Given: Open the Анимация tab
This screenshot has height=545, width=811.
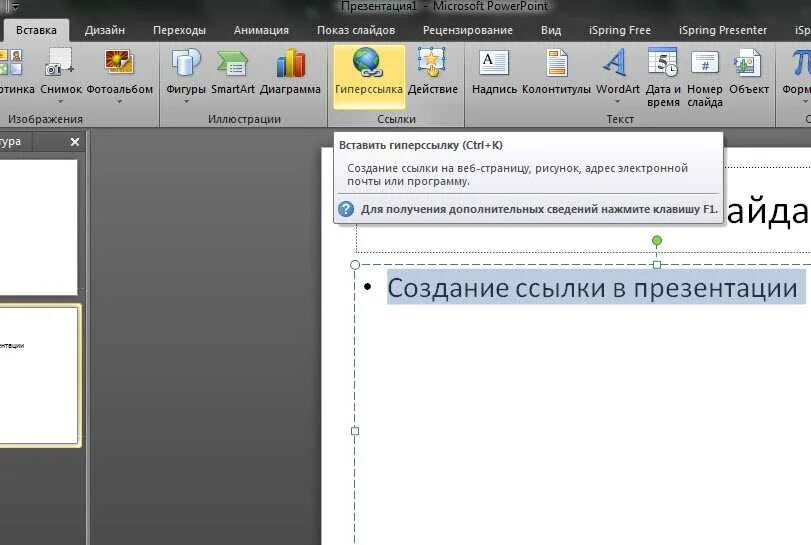Looking at the screenshot, I should click(x=261, y=31).
